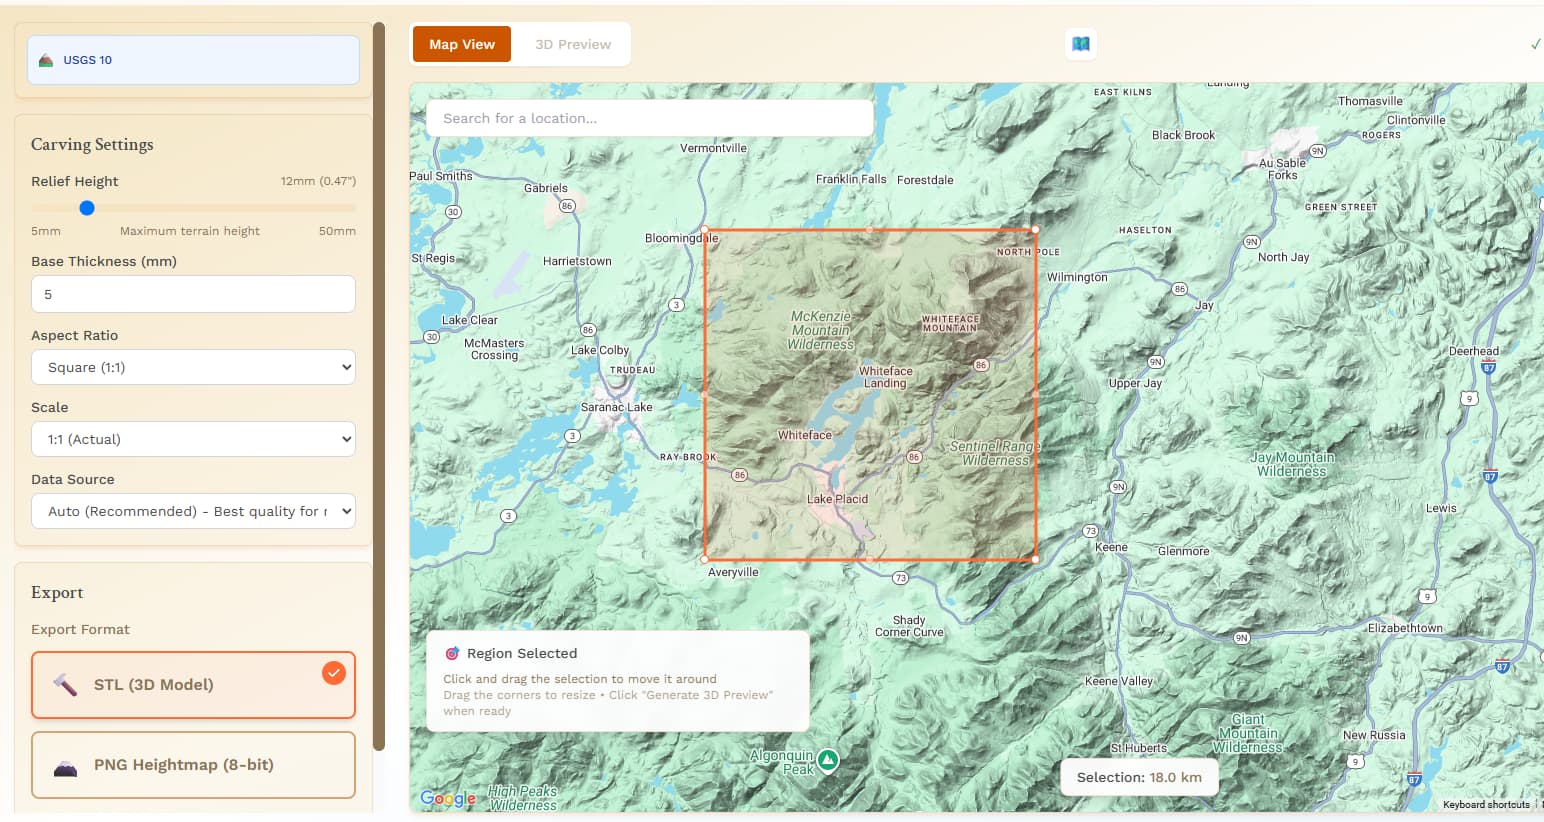Click the Relief Height slider handle

tap(87, 208)
